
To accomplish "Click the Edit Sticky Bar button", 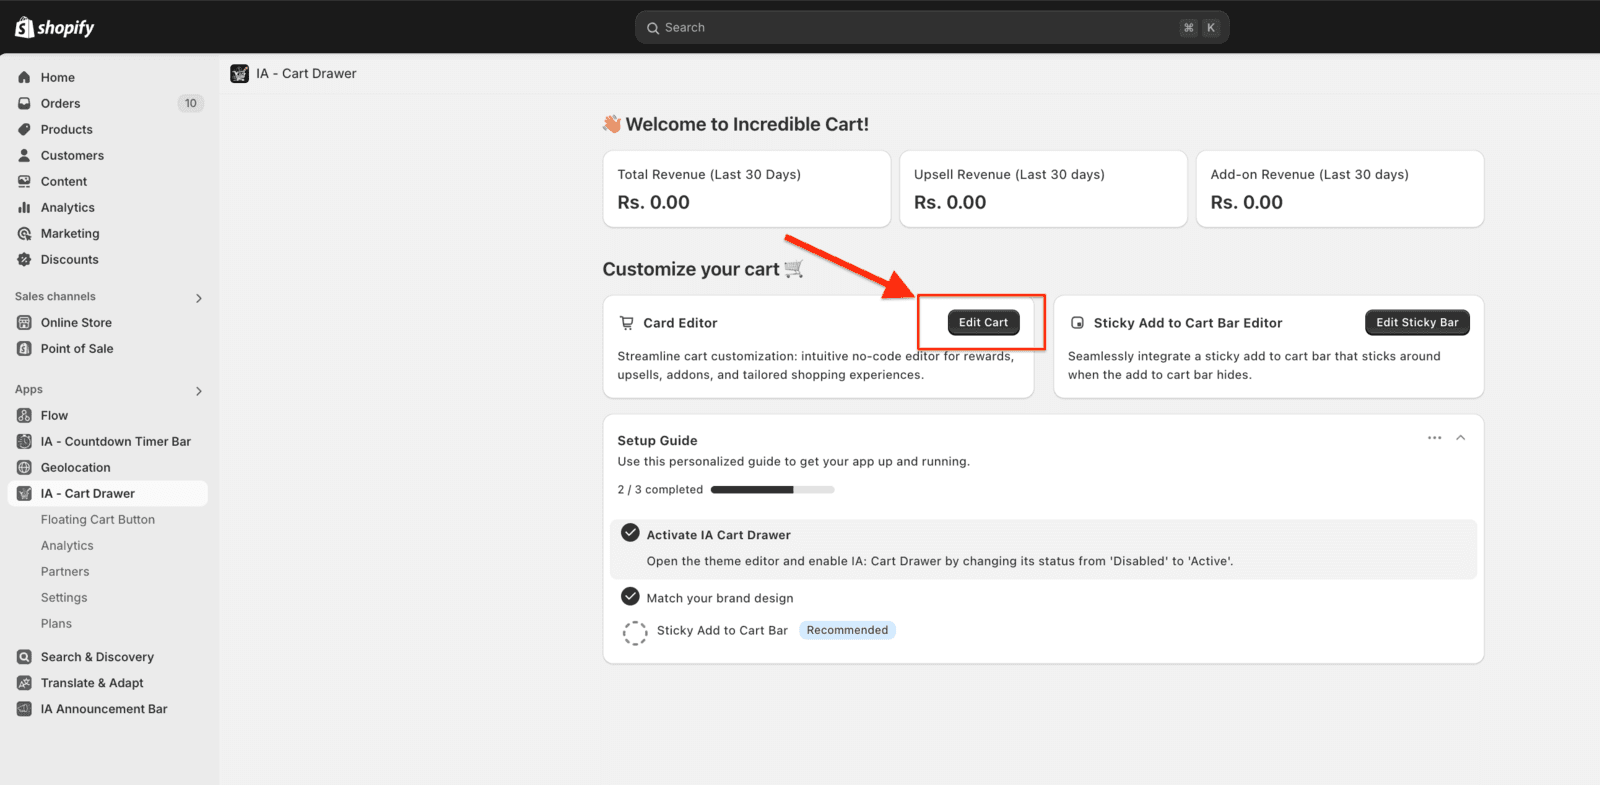I will click(1417, 322).
